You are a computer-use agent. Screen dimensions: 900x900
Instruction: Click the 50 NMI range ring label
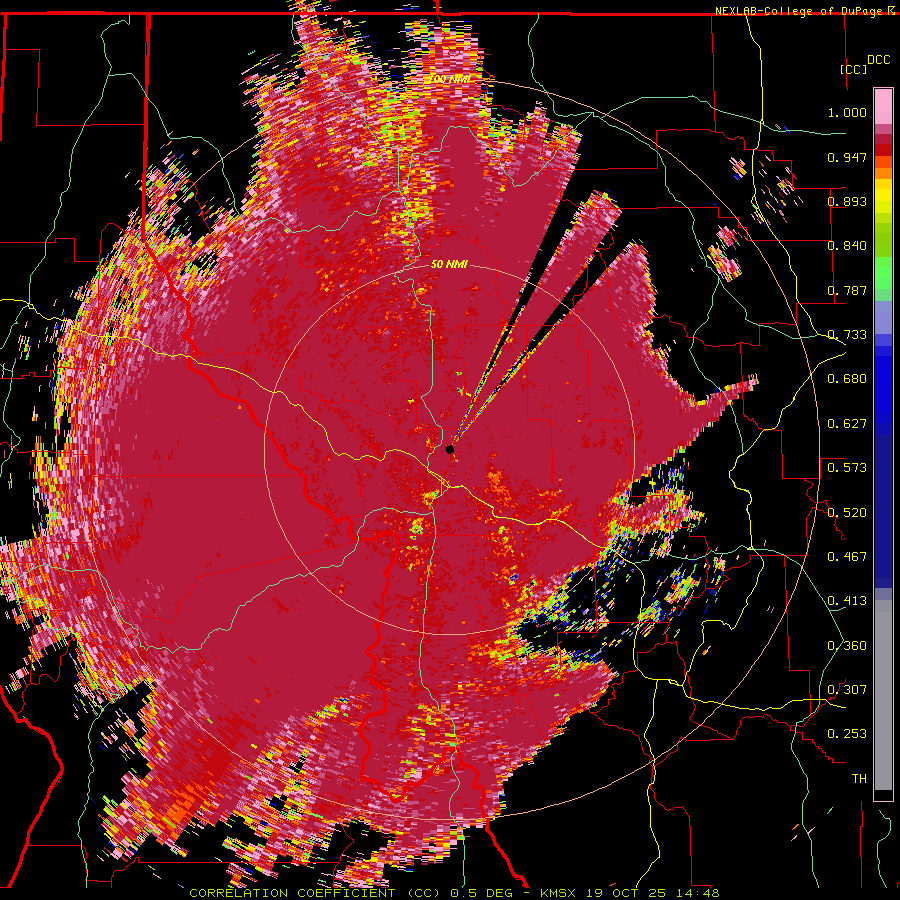click(x=449, y=265)
